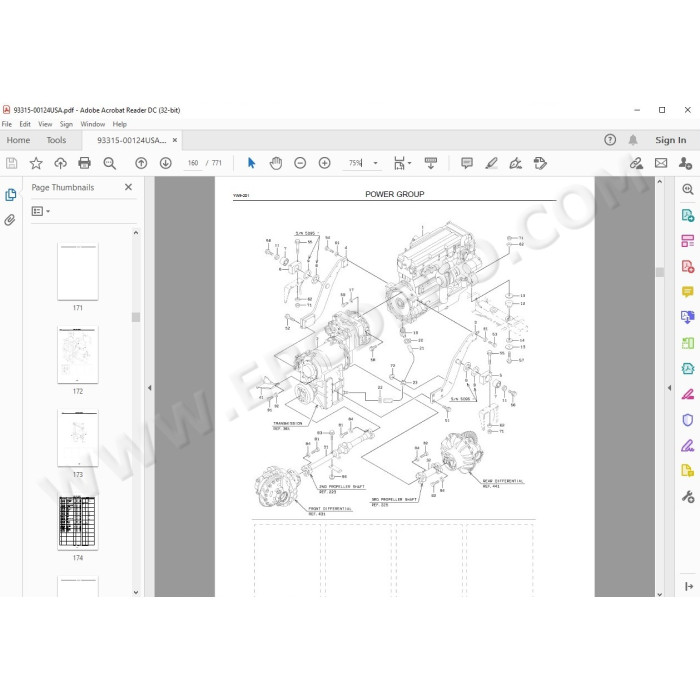
Task: Bookmark this file with the star icon
Action: [x=36, y=163]
